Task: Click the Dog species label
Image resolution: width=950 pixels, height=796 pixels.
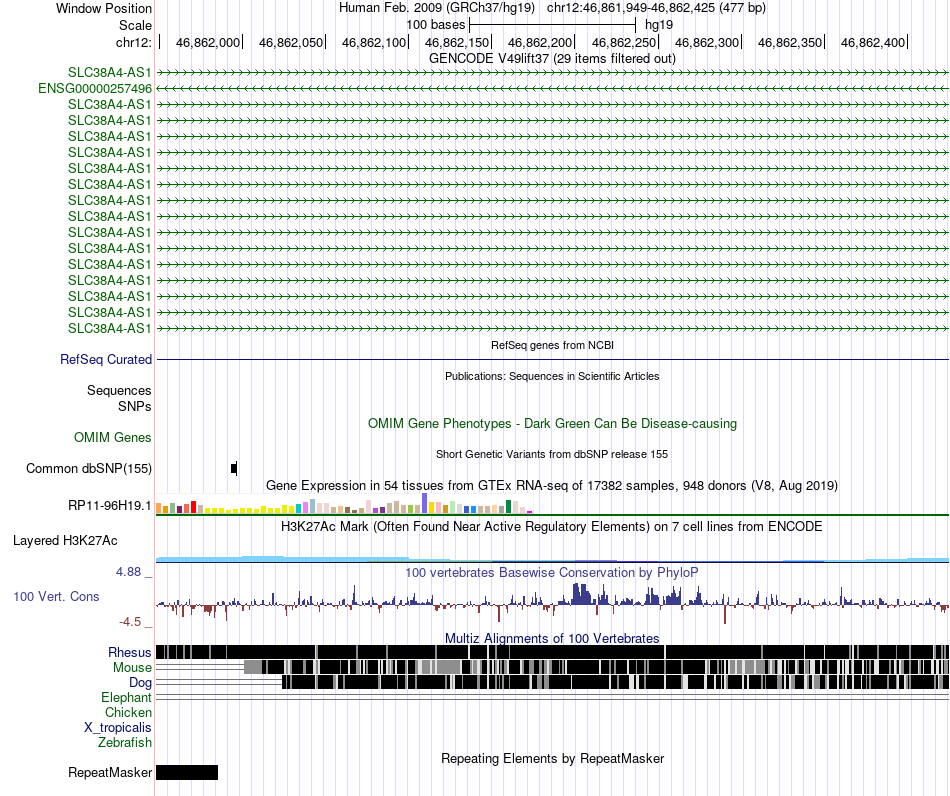Action: [140, 683]
